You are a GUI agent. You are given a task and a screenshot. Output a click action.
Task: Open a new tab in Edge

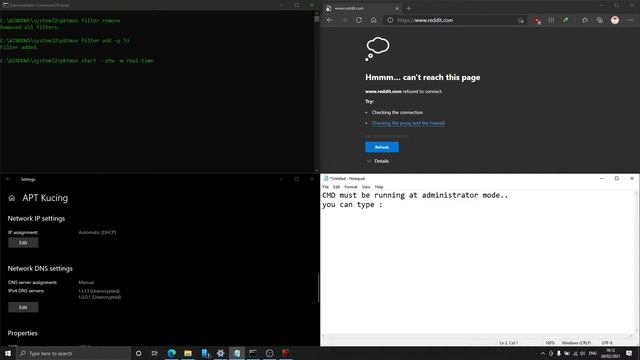pyautogui.click(x=409, y=8)
